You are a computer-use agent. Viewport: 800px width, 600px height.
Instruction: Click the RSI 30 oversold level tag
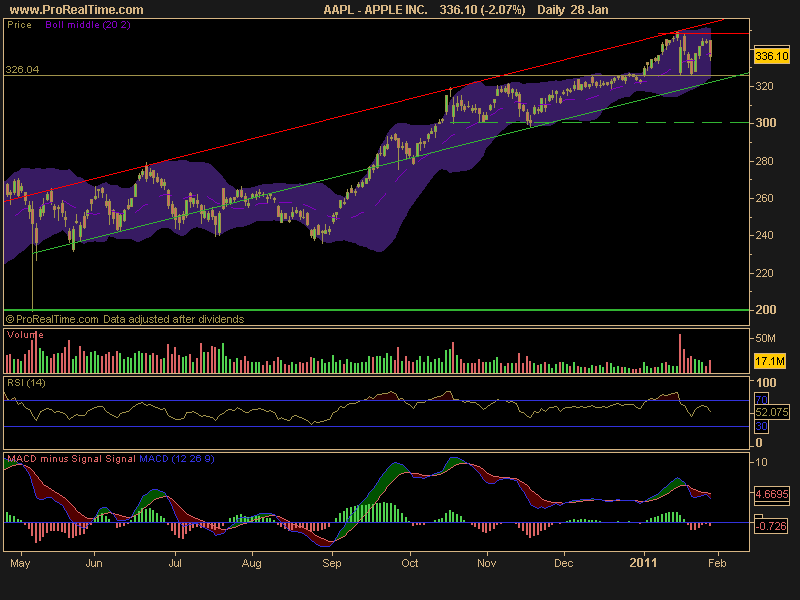pos(761,427)
